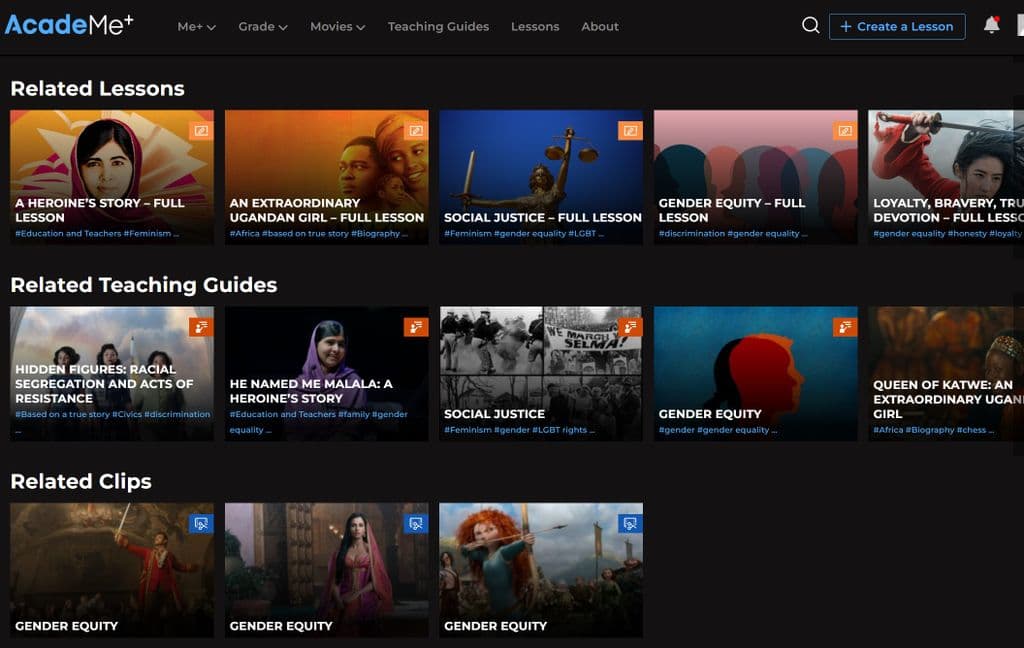Click '#gender equality #honesty #loyalty' tags
Viewport: 1024px width, 648px height.
[x=948, y=234]
